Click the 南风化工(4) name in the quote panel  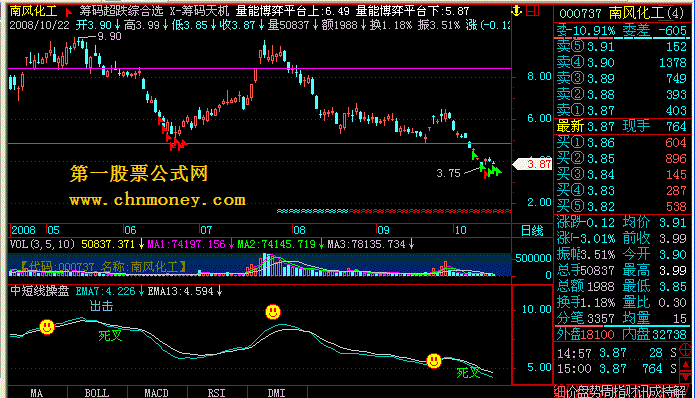(646, 13)
